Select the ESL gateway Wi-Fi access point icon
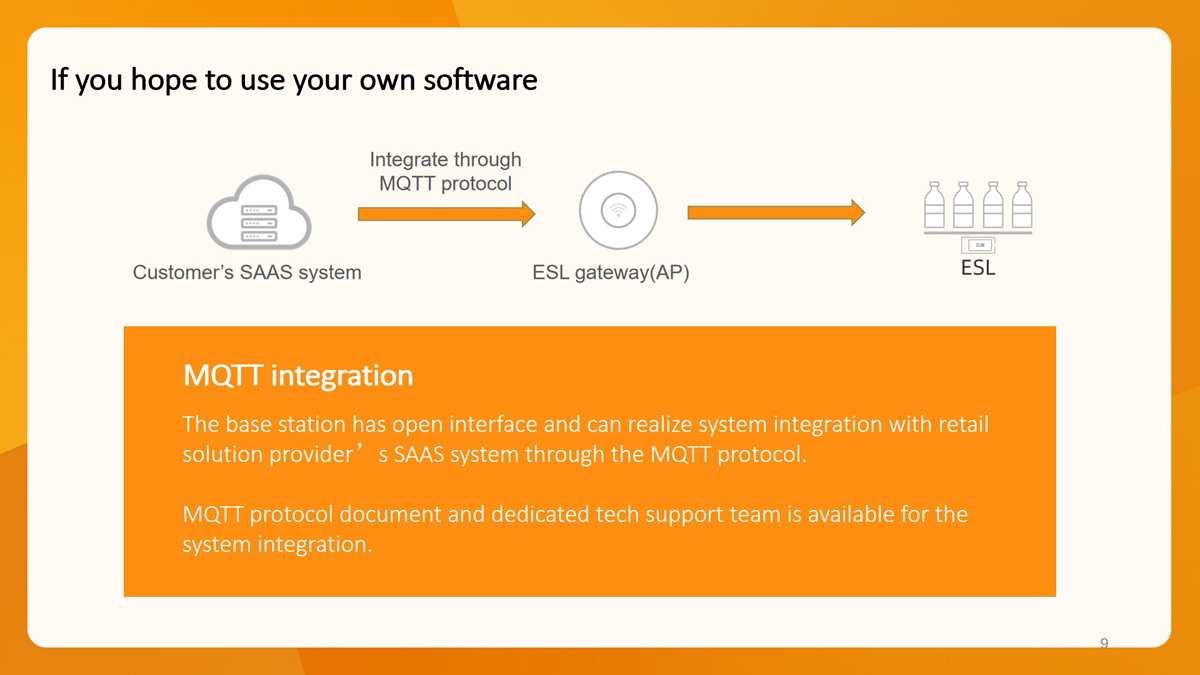This screenshot has height=675, width=1200. point(619,212)
